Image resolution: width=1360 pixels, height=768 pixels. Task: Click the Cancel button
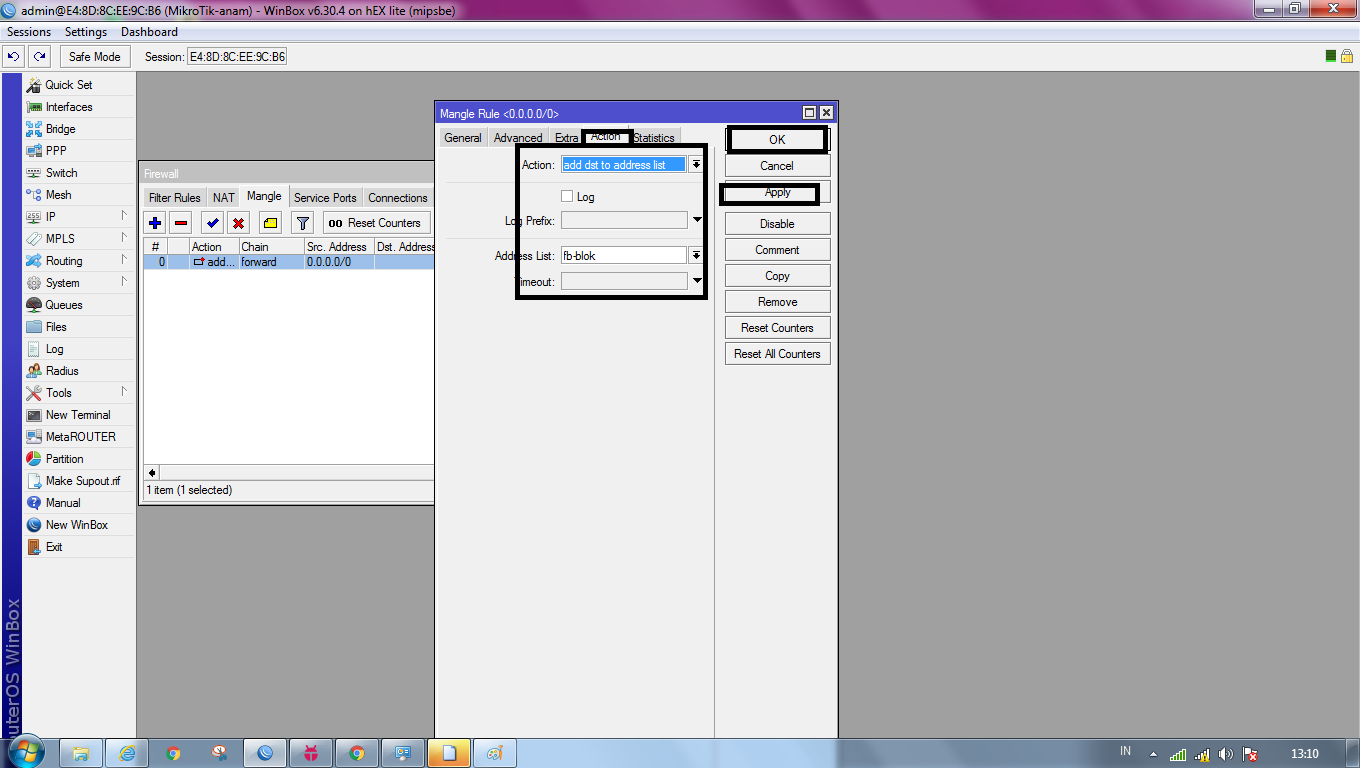point(777,166)
